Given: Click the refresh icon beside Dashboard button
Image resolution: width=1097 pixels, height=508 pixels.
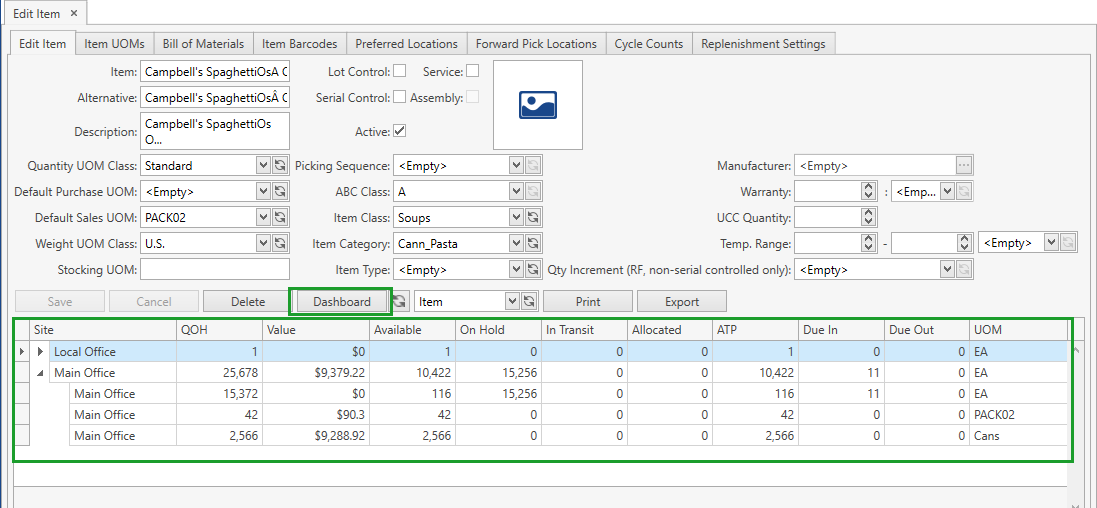Looking at the screenshot, I should pos(400,302).
